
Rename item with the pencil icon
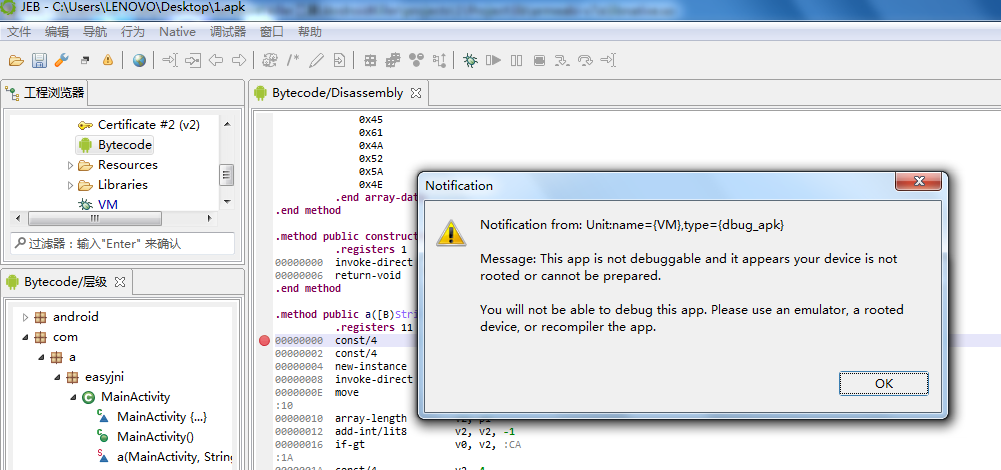(x=316, y=61)
